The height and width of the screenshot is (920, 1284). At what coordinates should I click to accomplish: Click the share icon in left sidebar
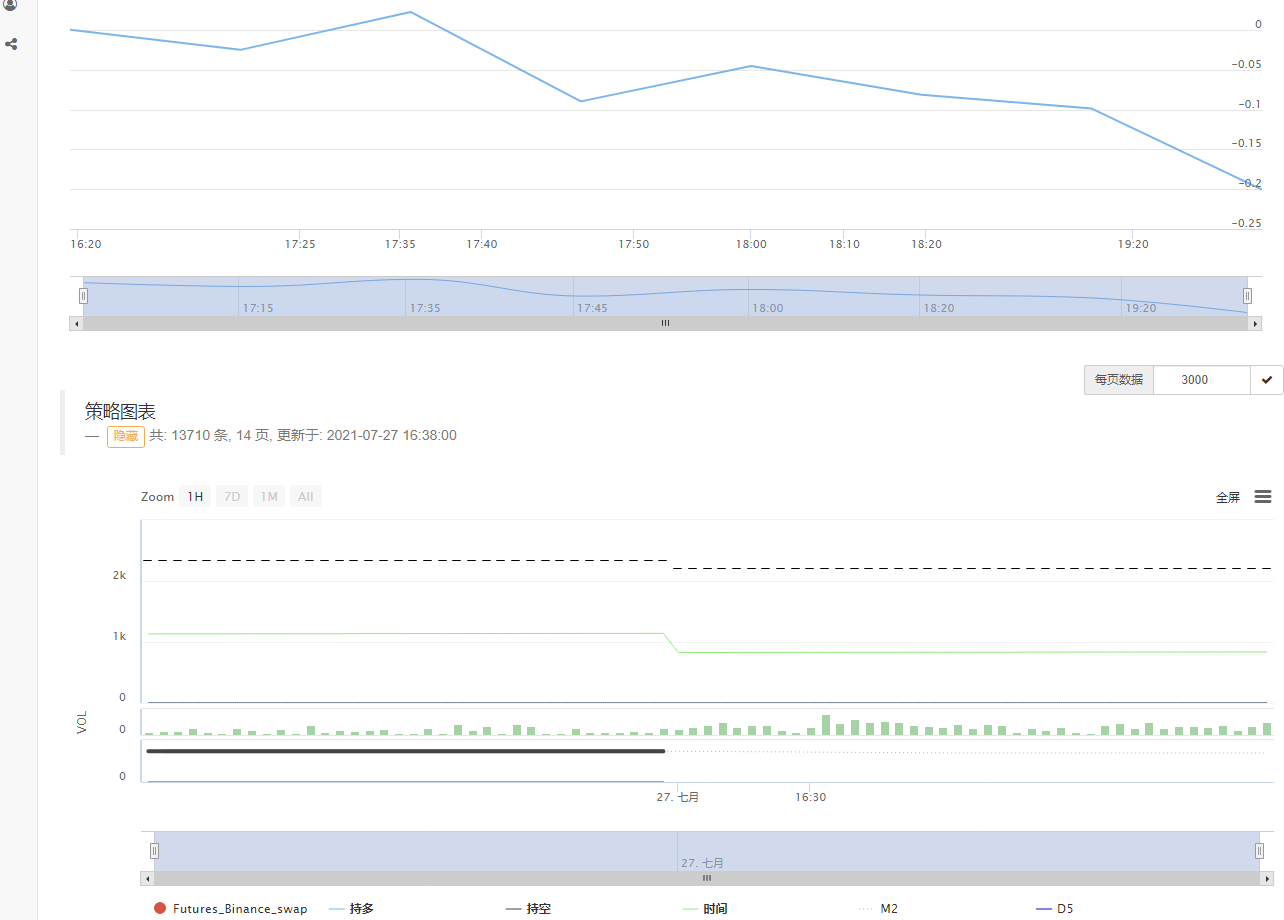(11, 44)
